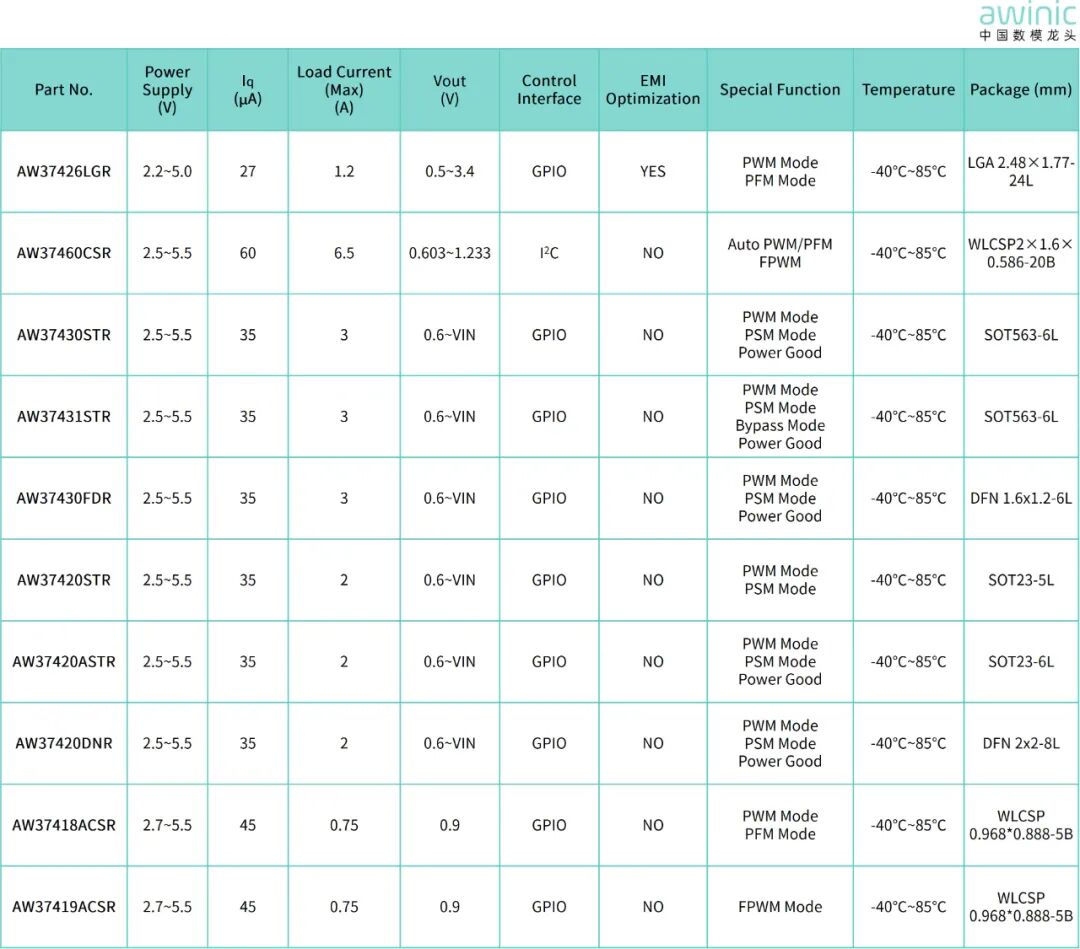
Task: Click SOT563-6L package in AW37431STR row
Action: [x=1021, y=417]
